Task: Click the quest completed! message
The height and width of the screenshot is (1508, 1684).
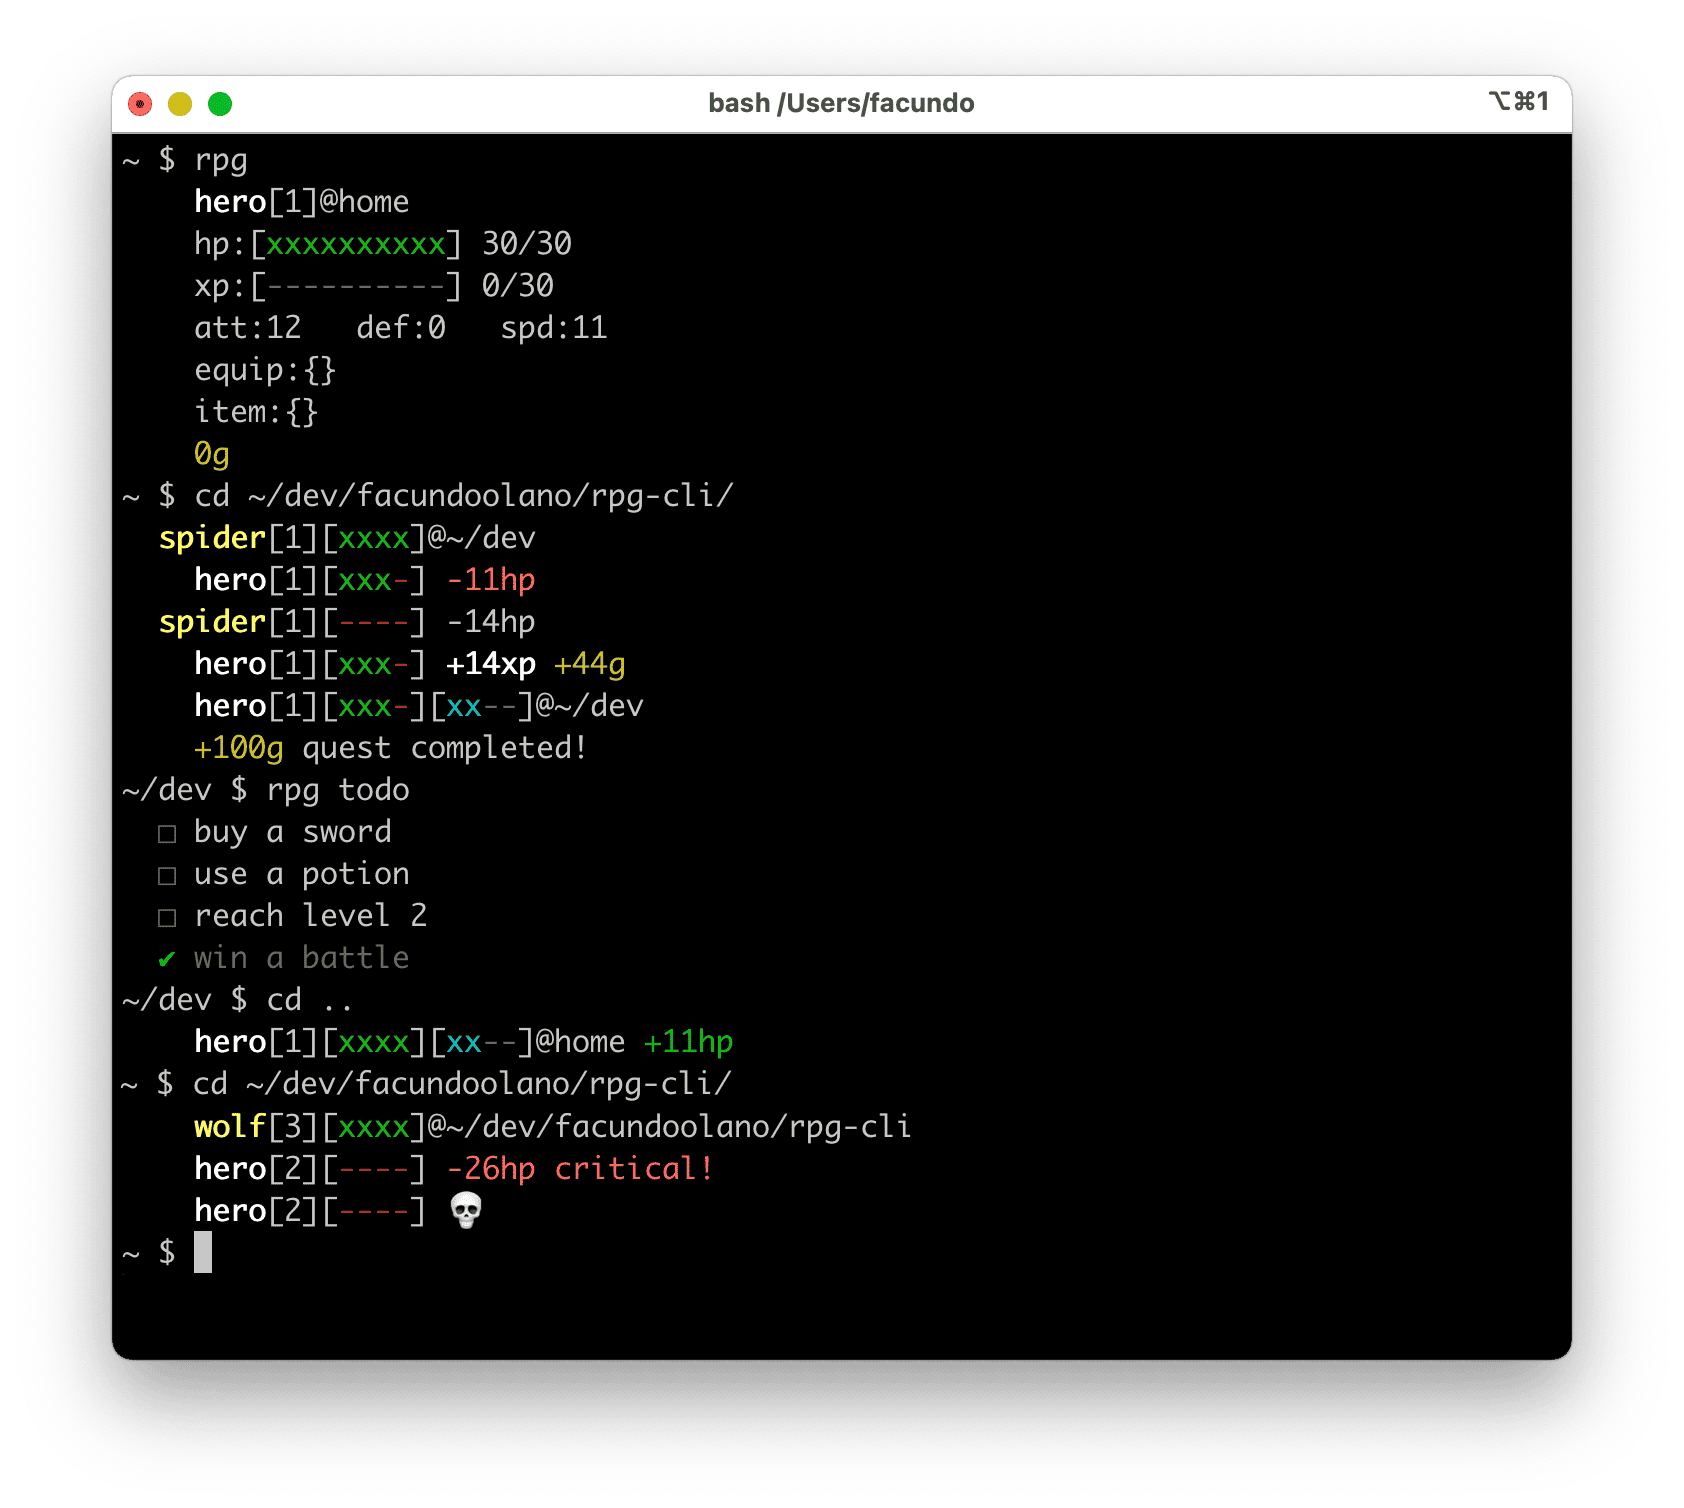Action: [x=447, y=747]
